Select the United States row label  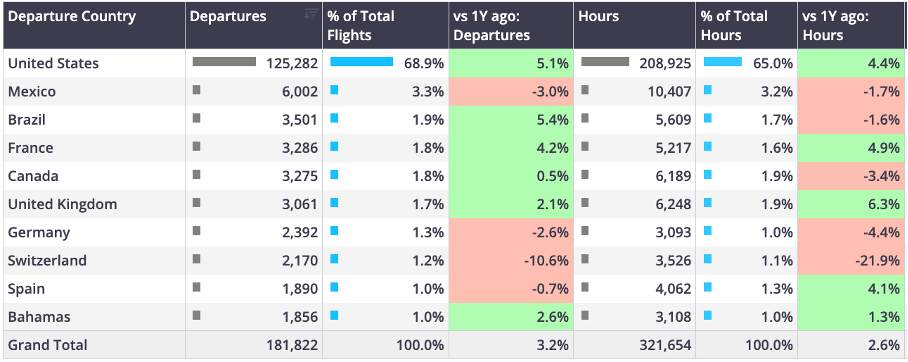(x=53, y=63)
